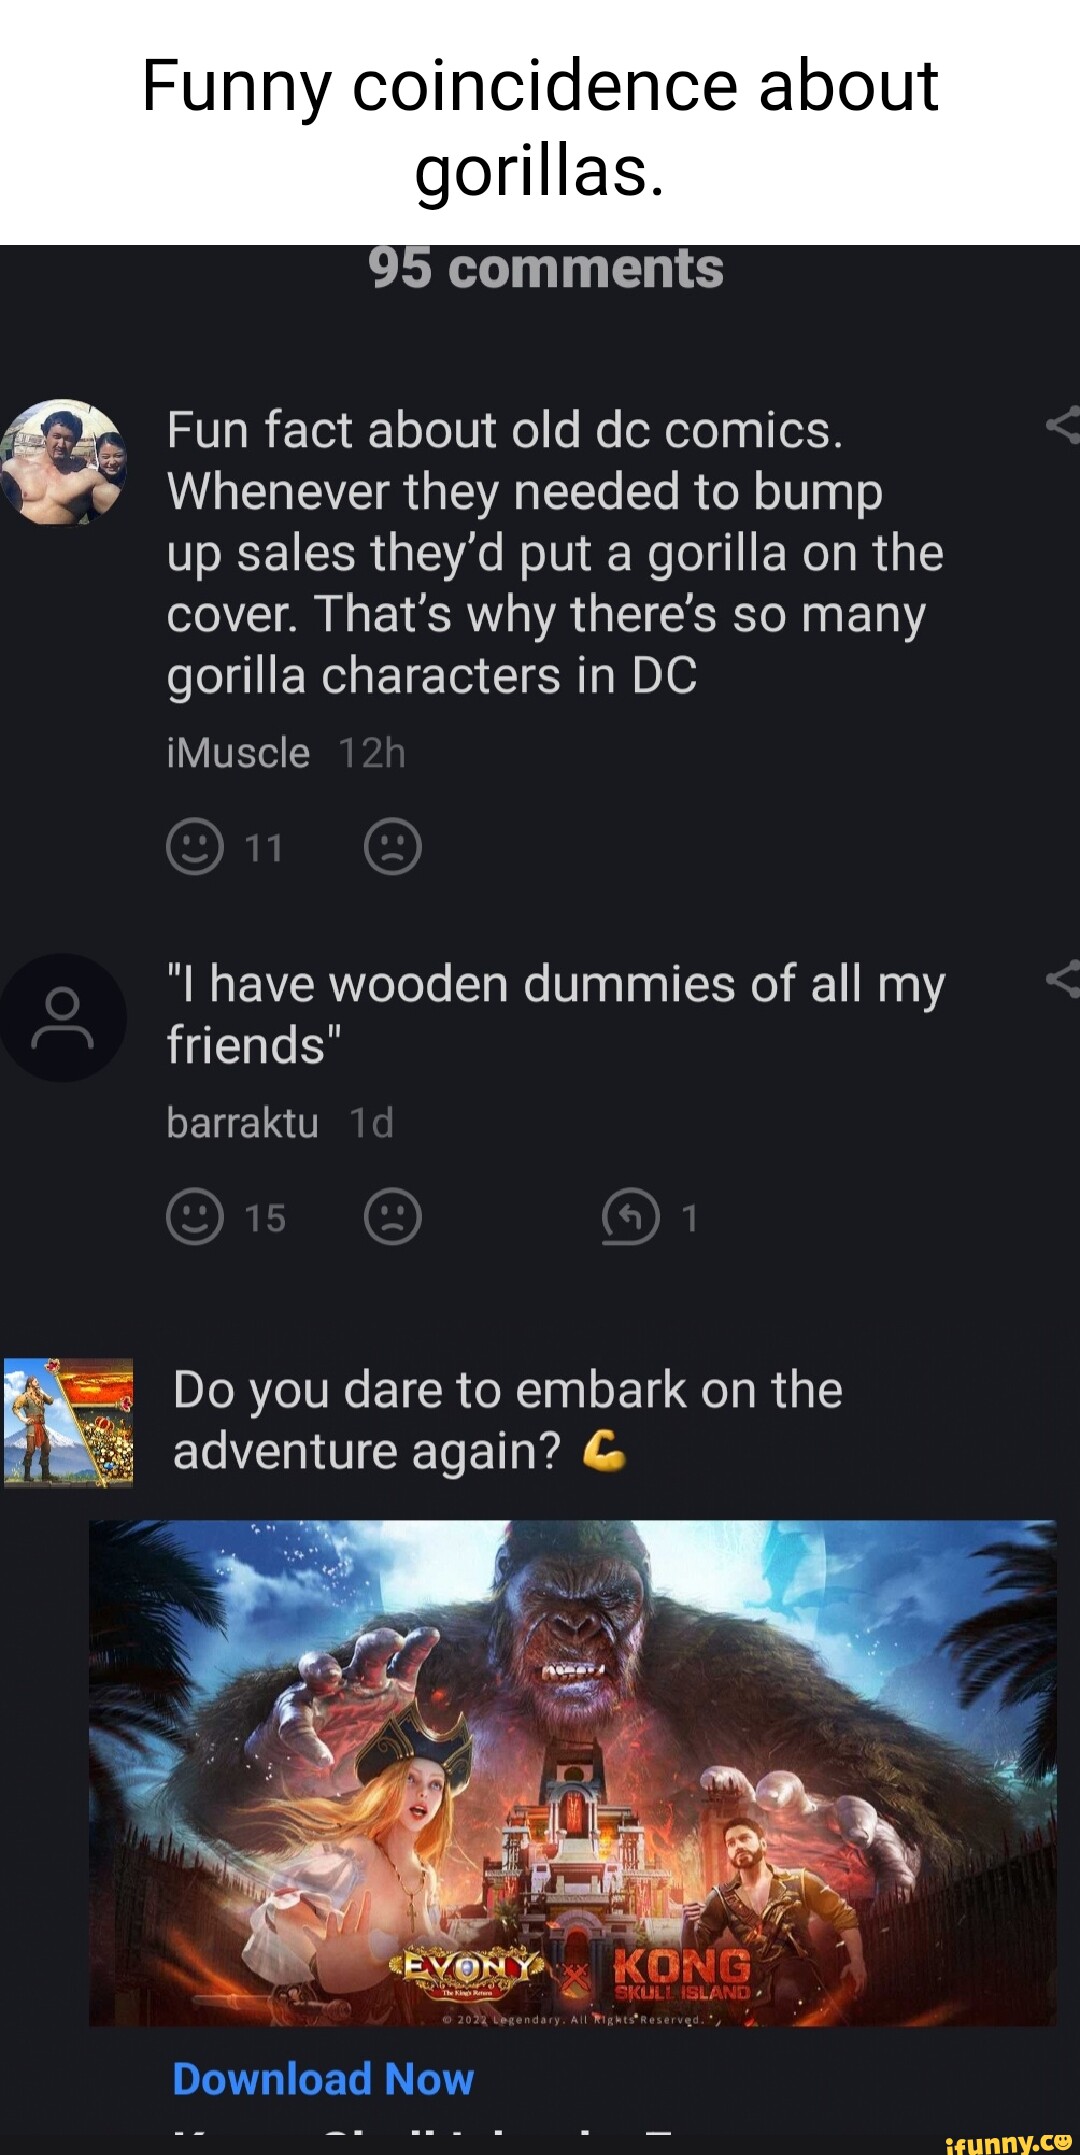Tap the Kong Skull Island ad banner
This screenshot has width=1080, height=2155.
pyautogui.click(x=572, y=1773)
